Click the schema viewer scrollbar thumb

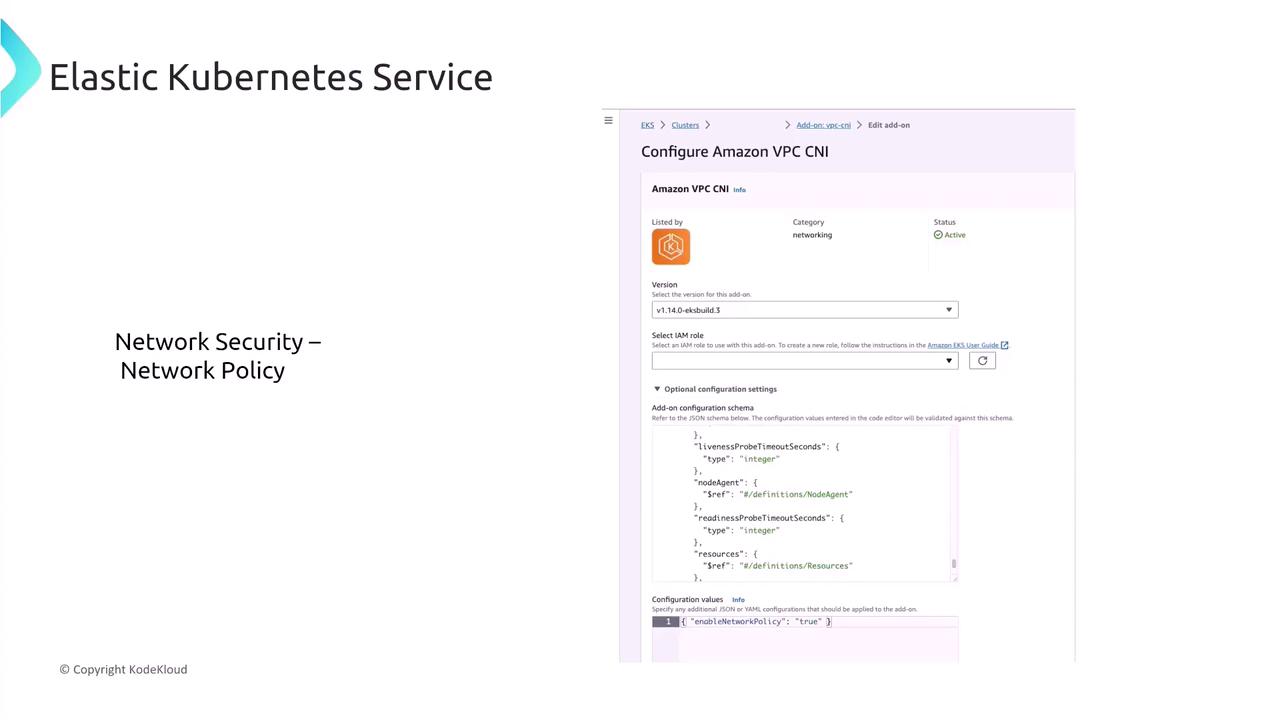[954, 564]
